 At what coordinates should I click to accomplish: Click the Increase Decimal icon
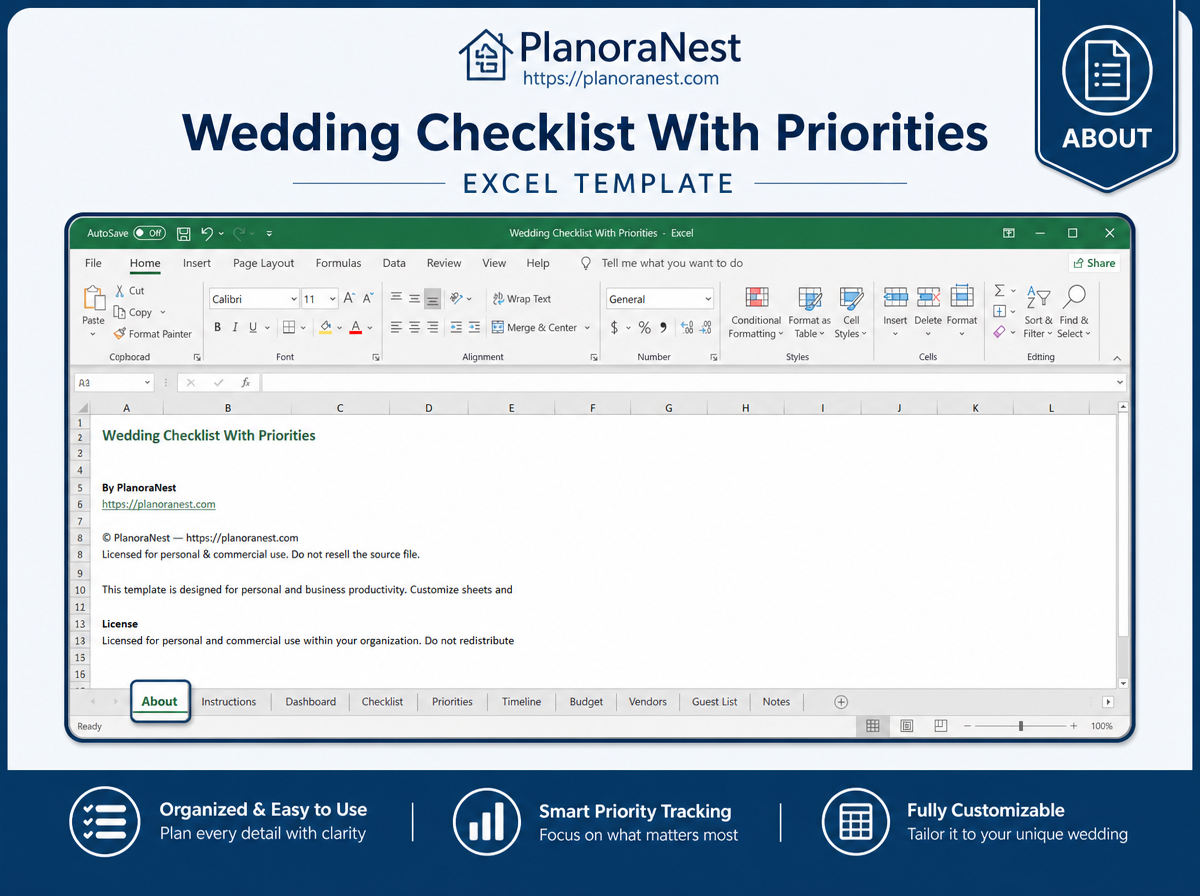pyautogui.click(x=687, y=328)
